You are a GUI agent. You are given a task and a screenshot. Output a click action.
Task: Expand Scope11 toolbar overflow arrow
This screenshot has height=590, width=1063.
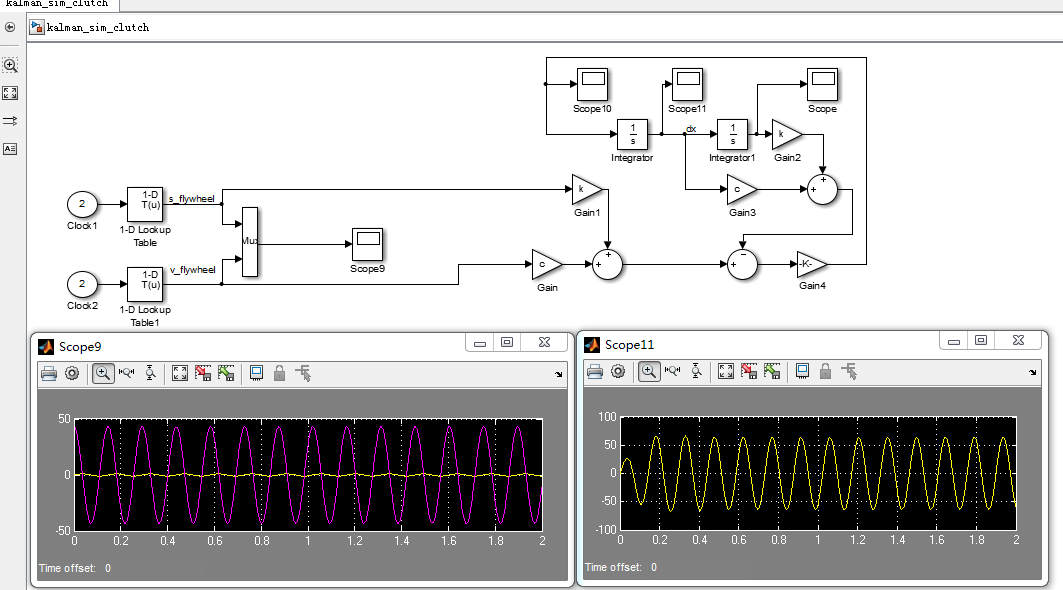tap(1032, 372)
